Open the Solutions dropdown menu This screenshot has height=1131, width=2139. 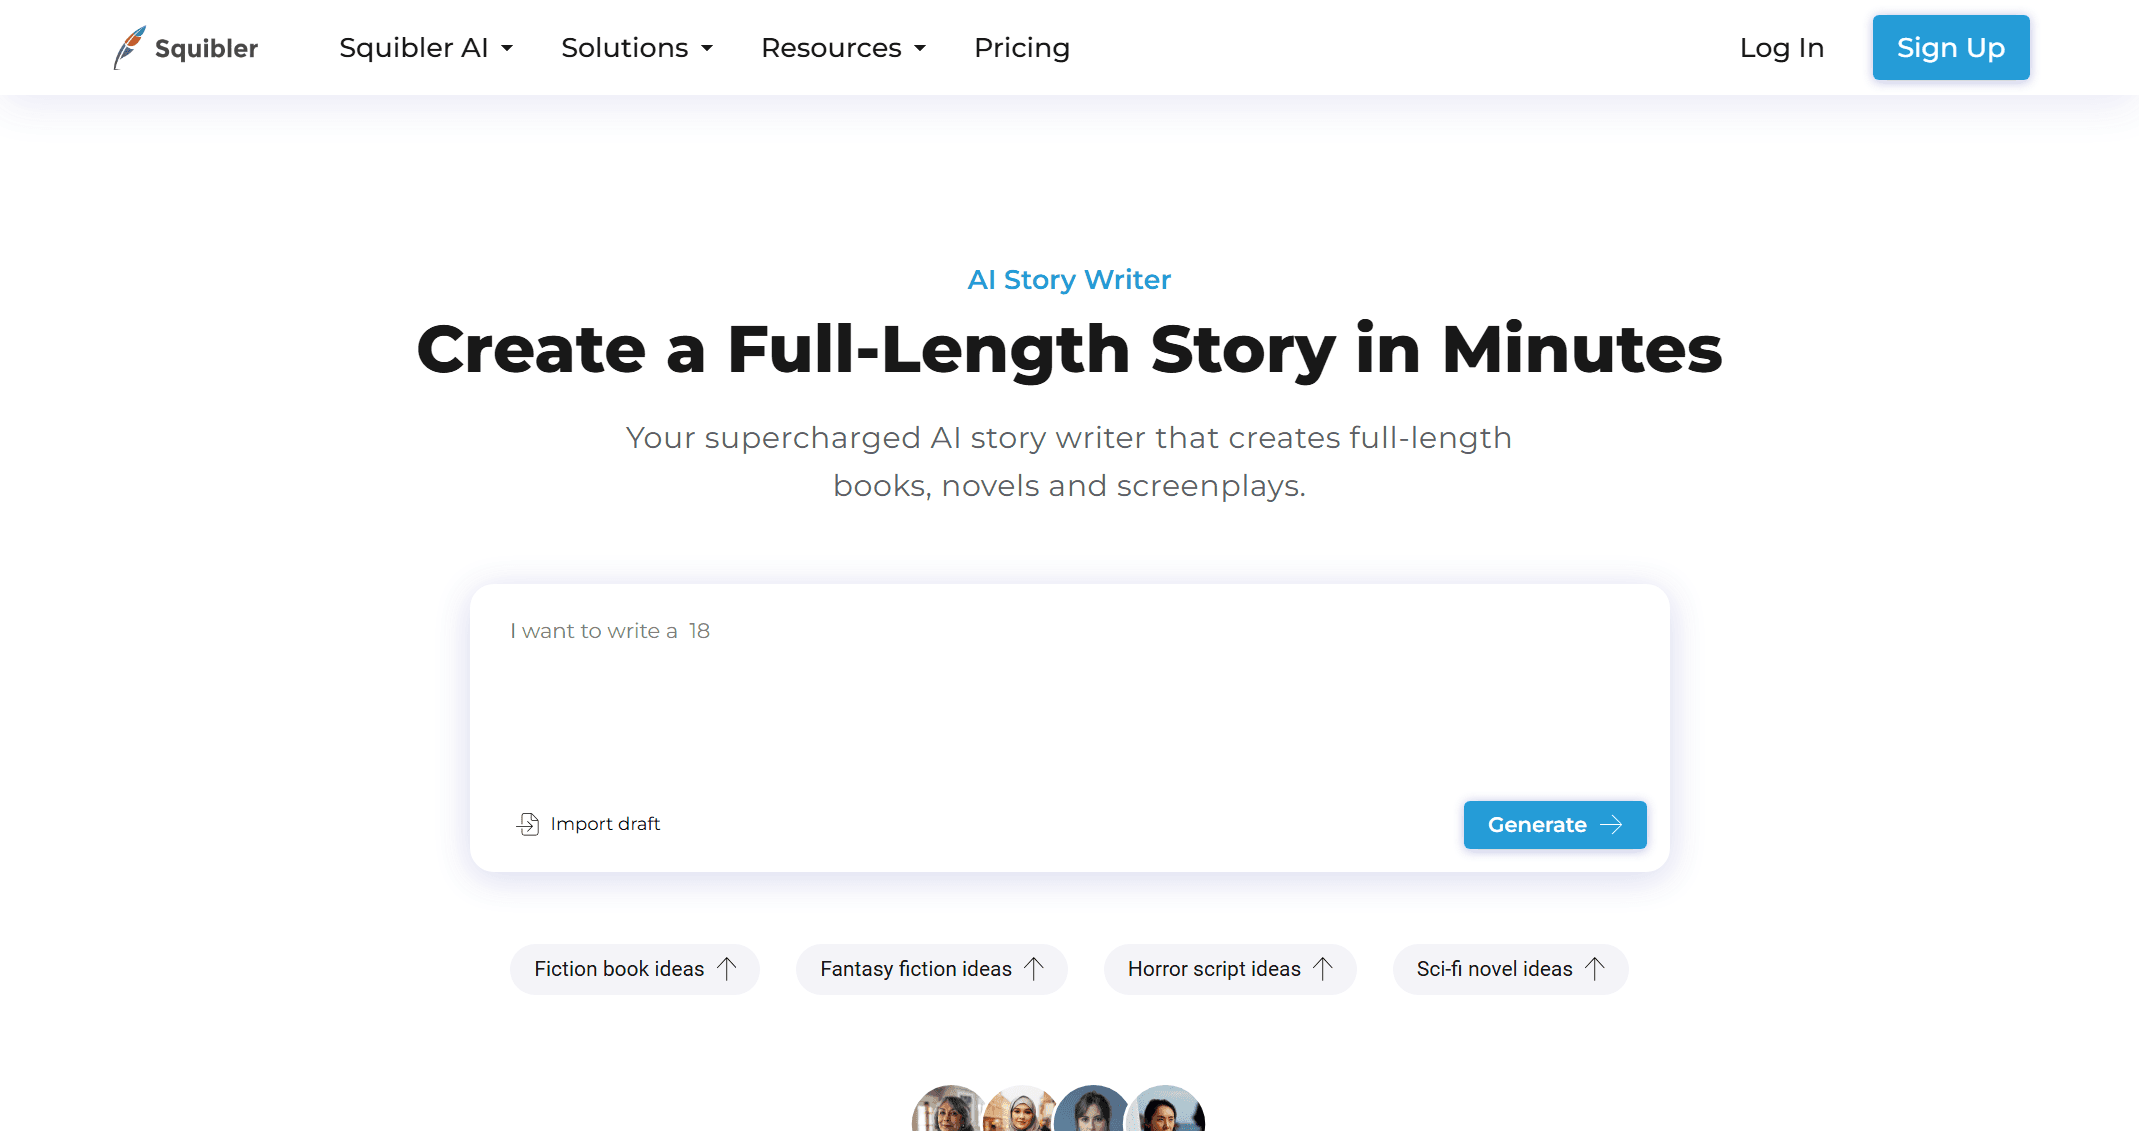637,48
